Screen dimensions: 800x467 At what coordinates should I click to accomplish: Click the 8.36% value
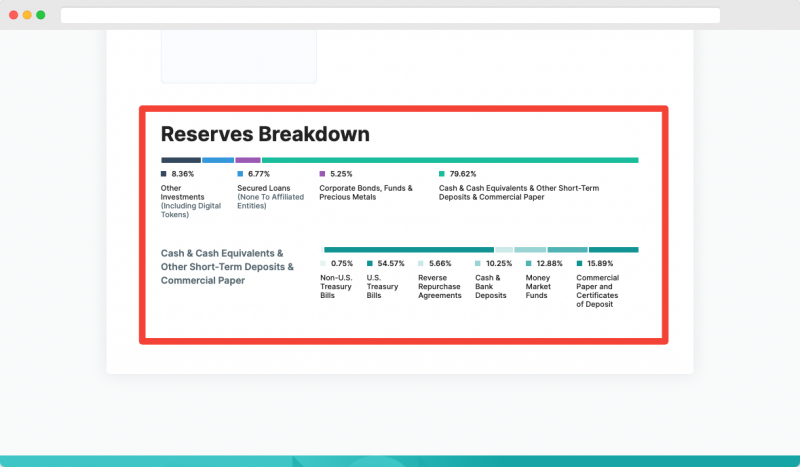(x=183, y=174)
